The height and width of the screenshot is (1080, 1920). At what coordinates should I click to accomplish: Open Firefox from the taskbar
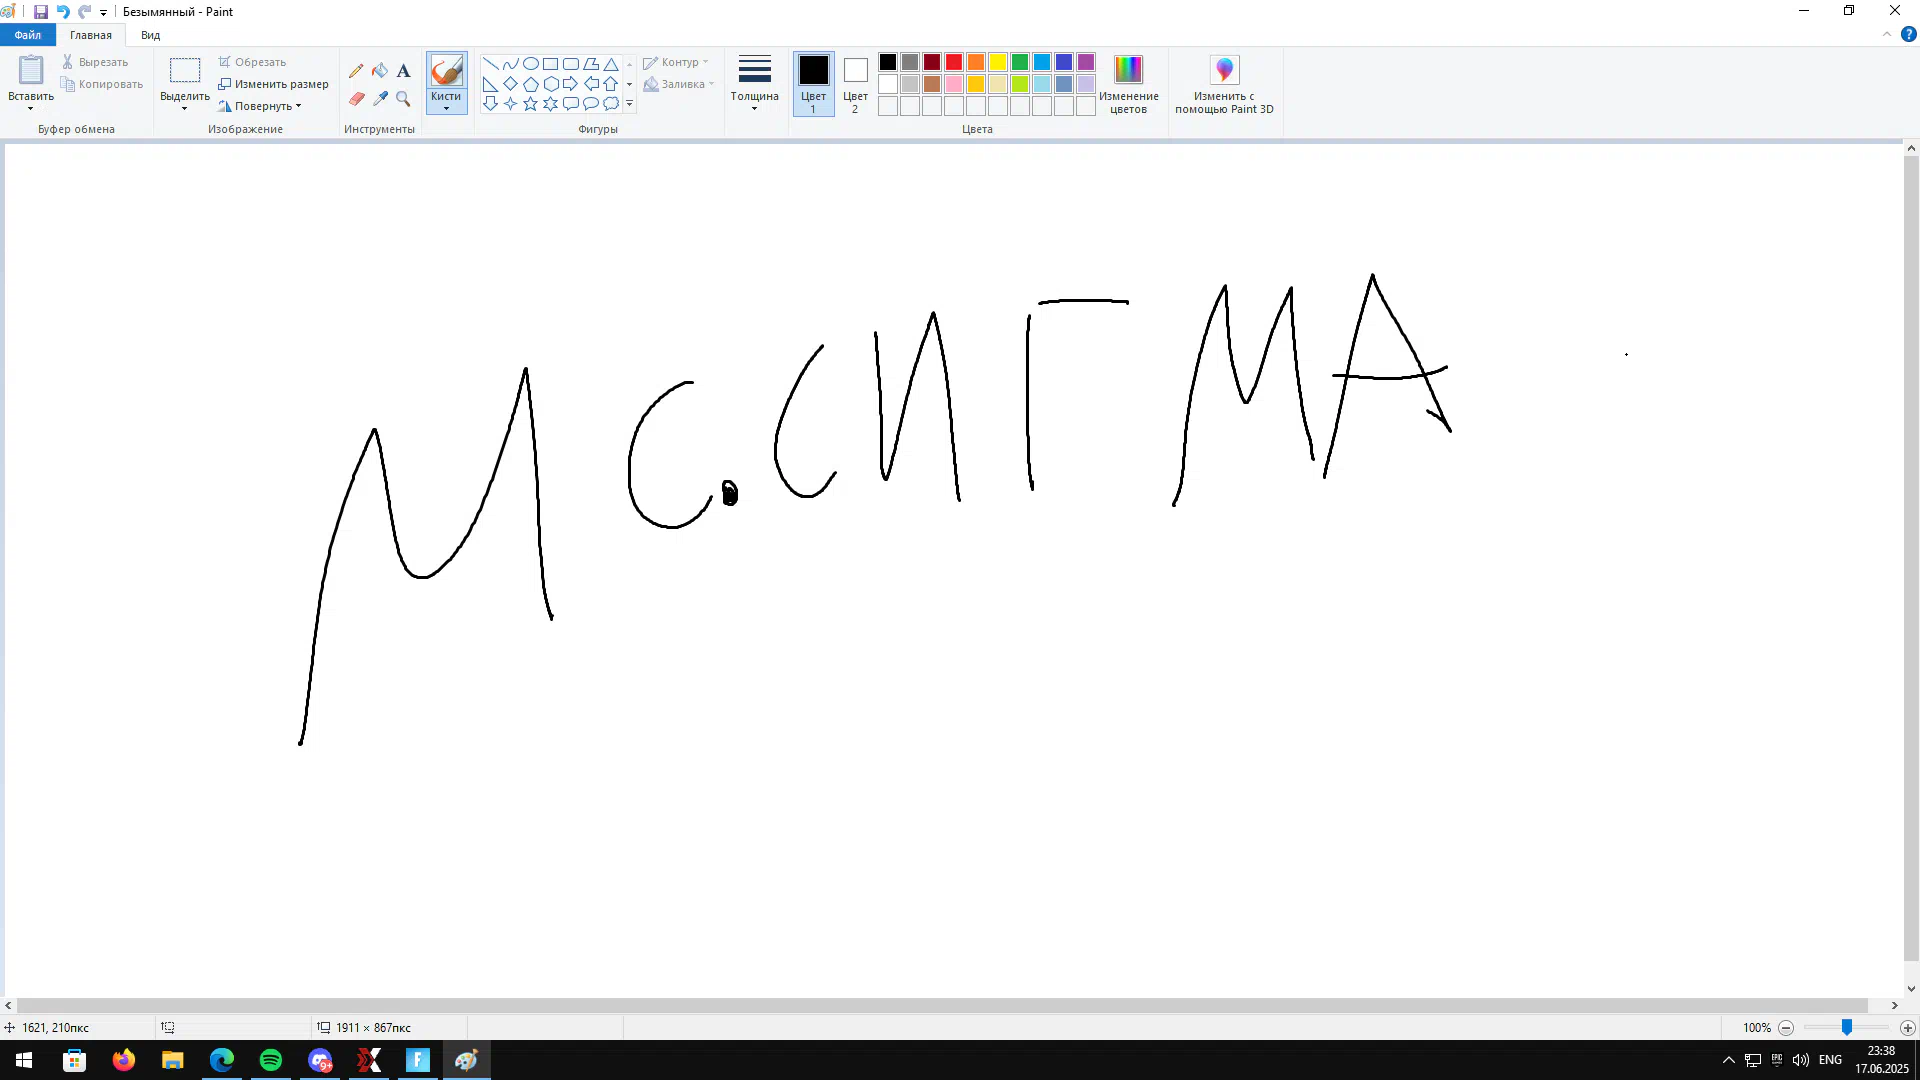pos(123,1060)
